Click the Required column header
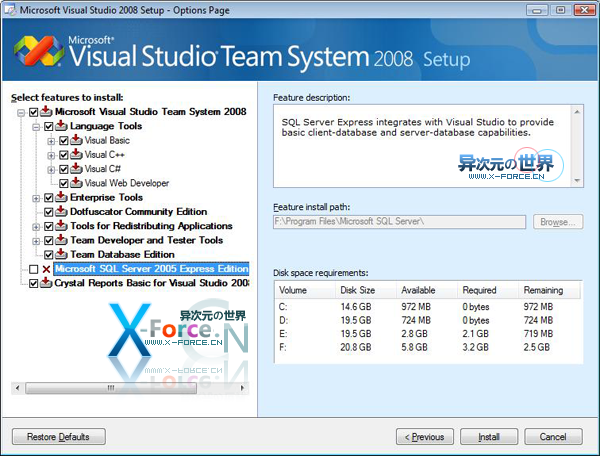The image size is (600, 456). pyautogui.click(x=488, y=290)
